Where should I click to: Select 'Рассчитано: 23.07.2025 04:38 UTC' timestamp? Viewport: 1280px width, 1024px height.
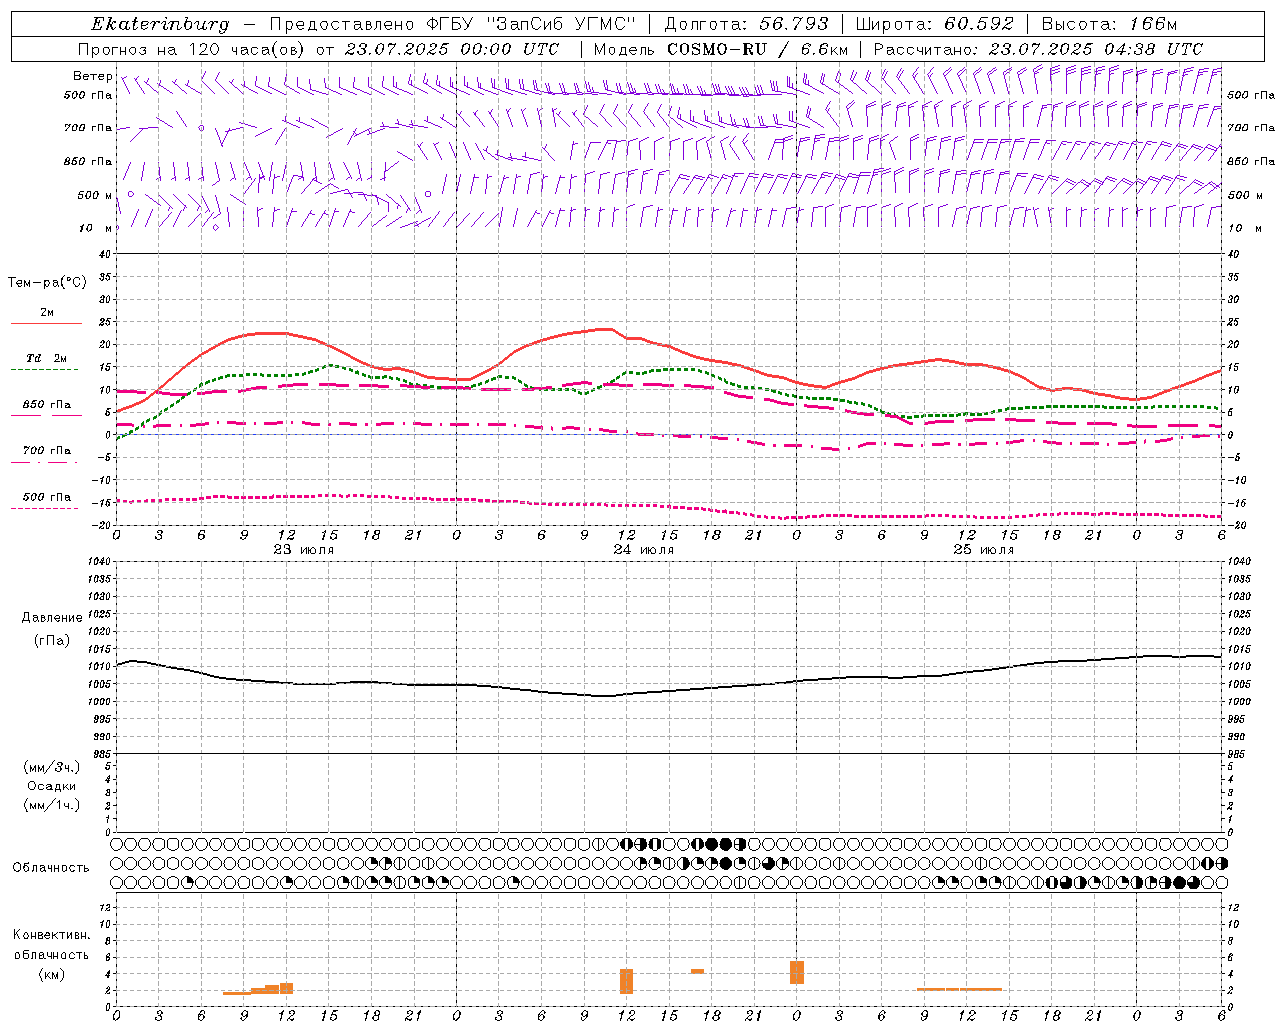tap(1038, 49)
